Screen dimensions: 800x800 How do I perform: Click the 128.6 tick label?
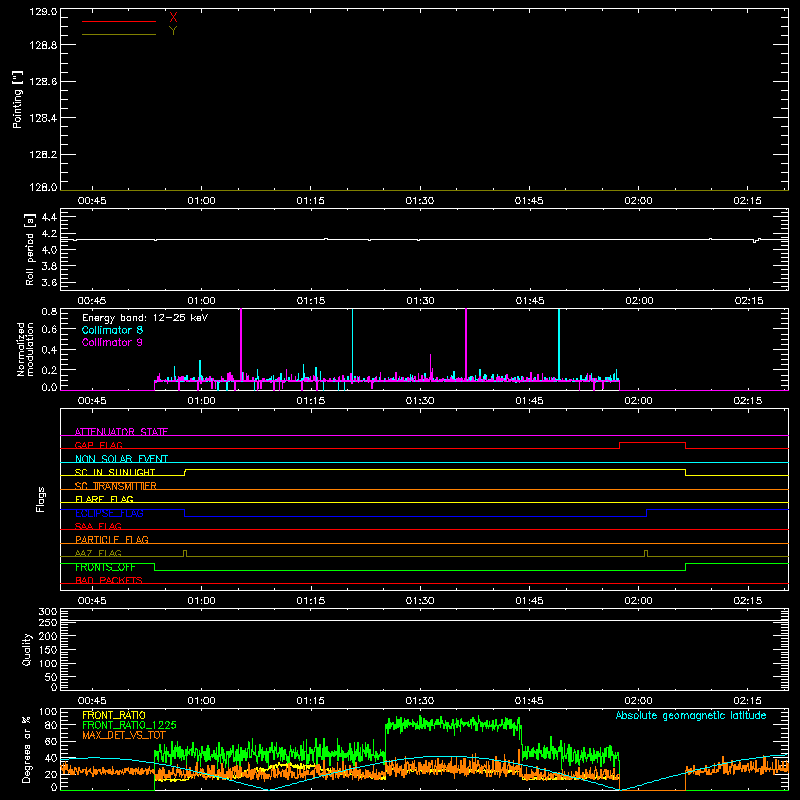point(43,82)
